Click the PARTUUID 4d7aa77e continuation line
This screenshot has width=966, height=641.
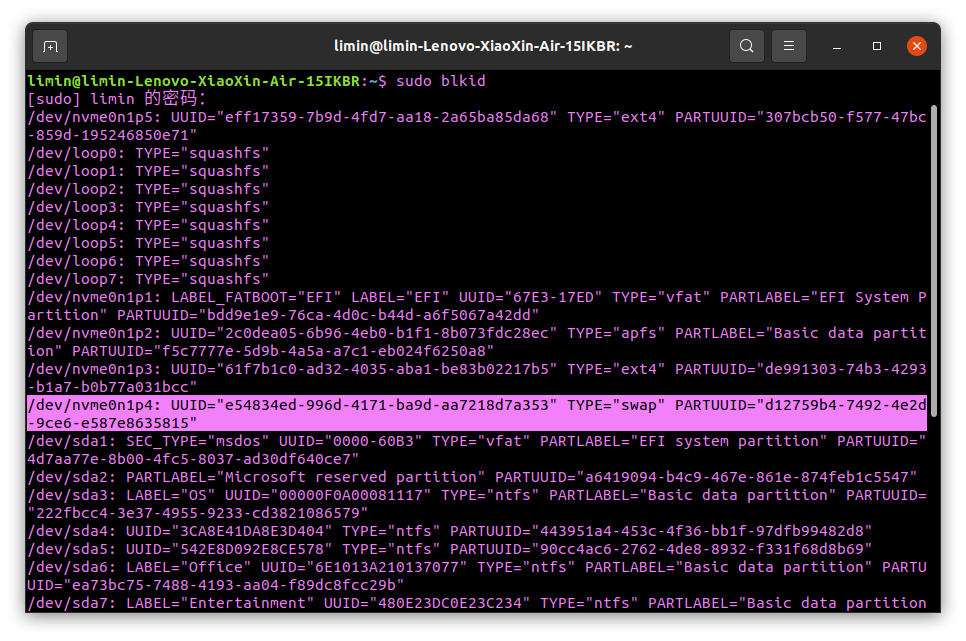[x=193, y=459]
